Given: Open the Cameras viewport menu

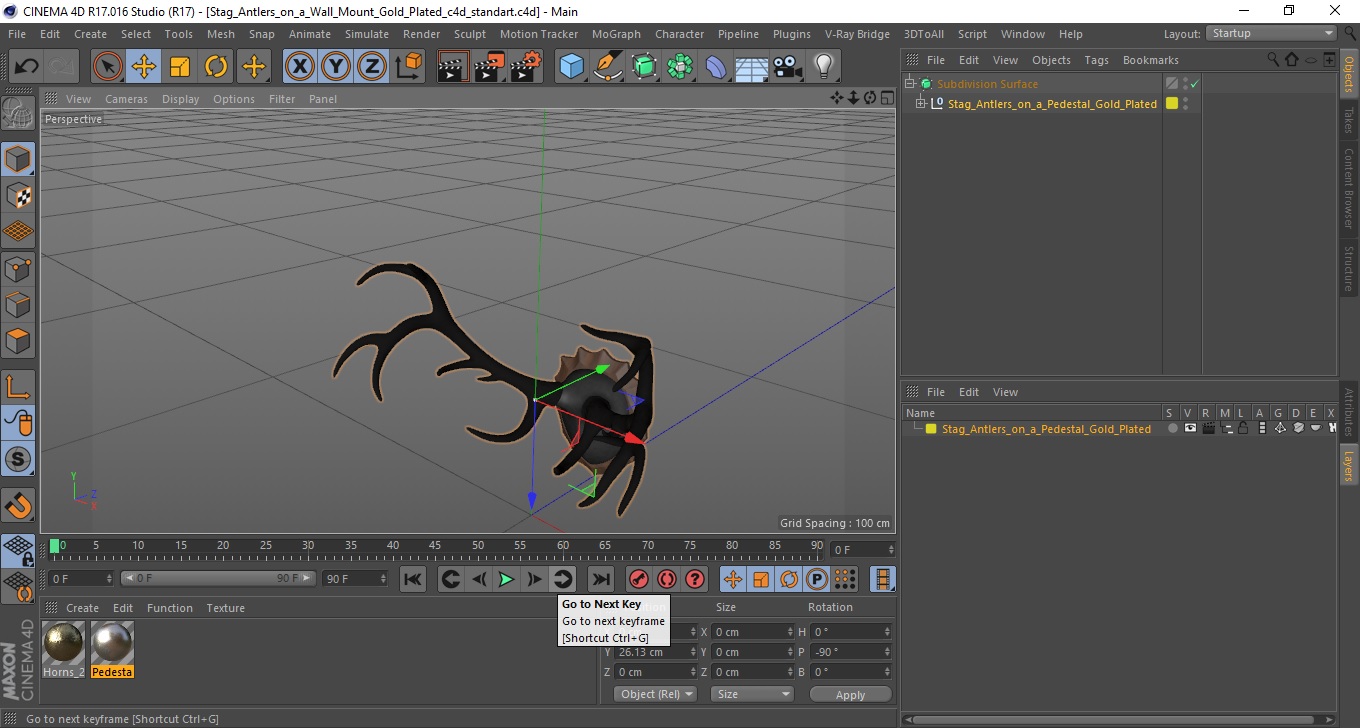Looking at the screenshot, I should click(127, 99).
